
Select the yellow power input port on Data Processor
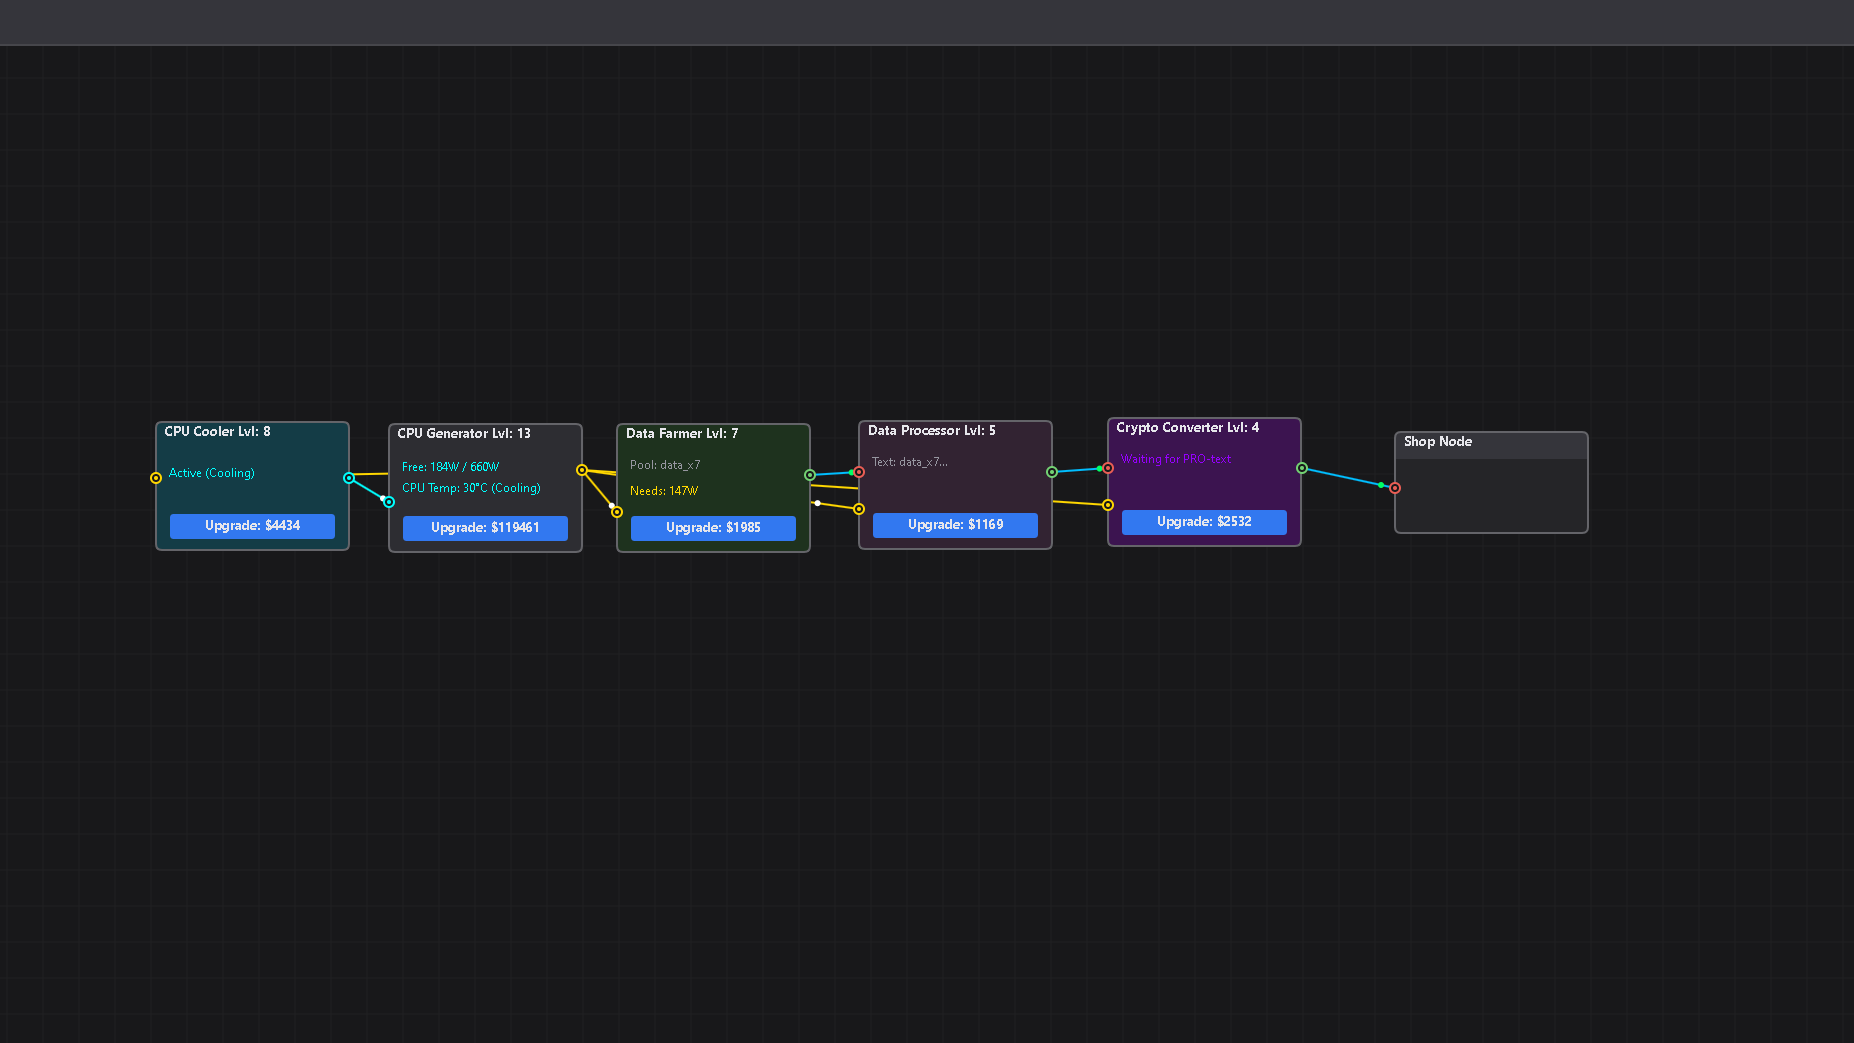pos(859,509)
